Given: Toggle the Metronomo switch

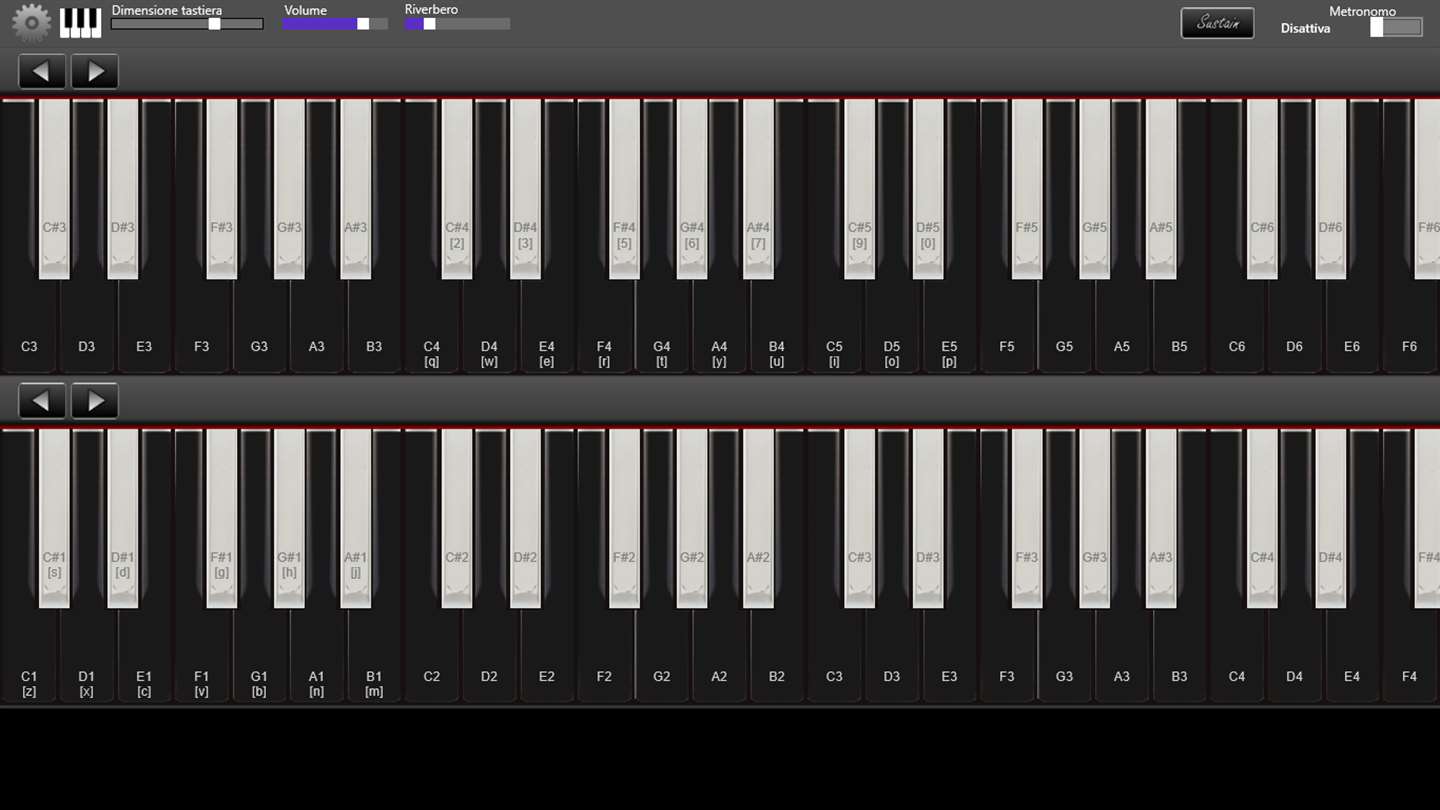Looking at the screenshot, I should [x=1396, y=28].
